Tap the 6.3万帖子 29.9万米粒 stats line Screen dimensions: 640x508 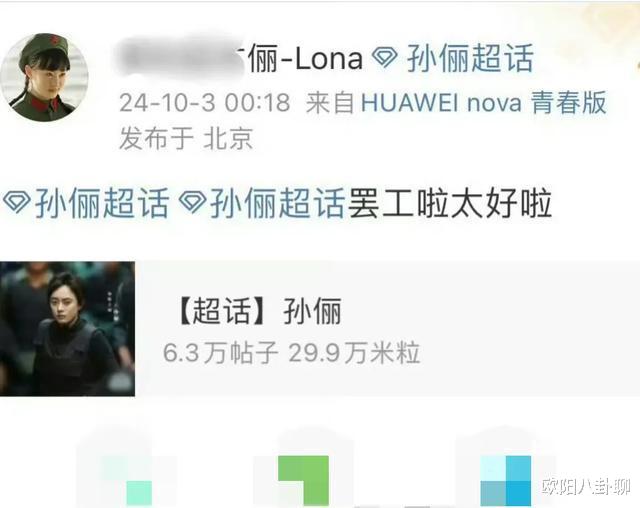click(291, 353)
